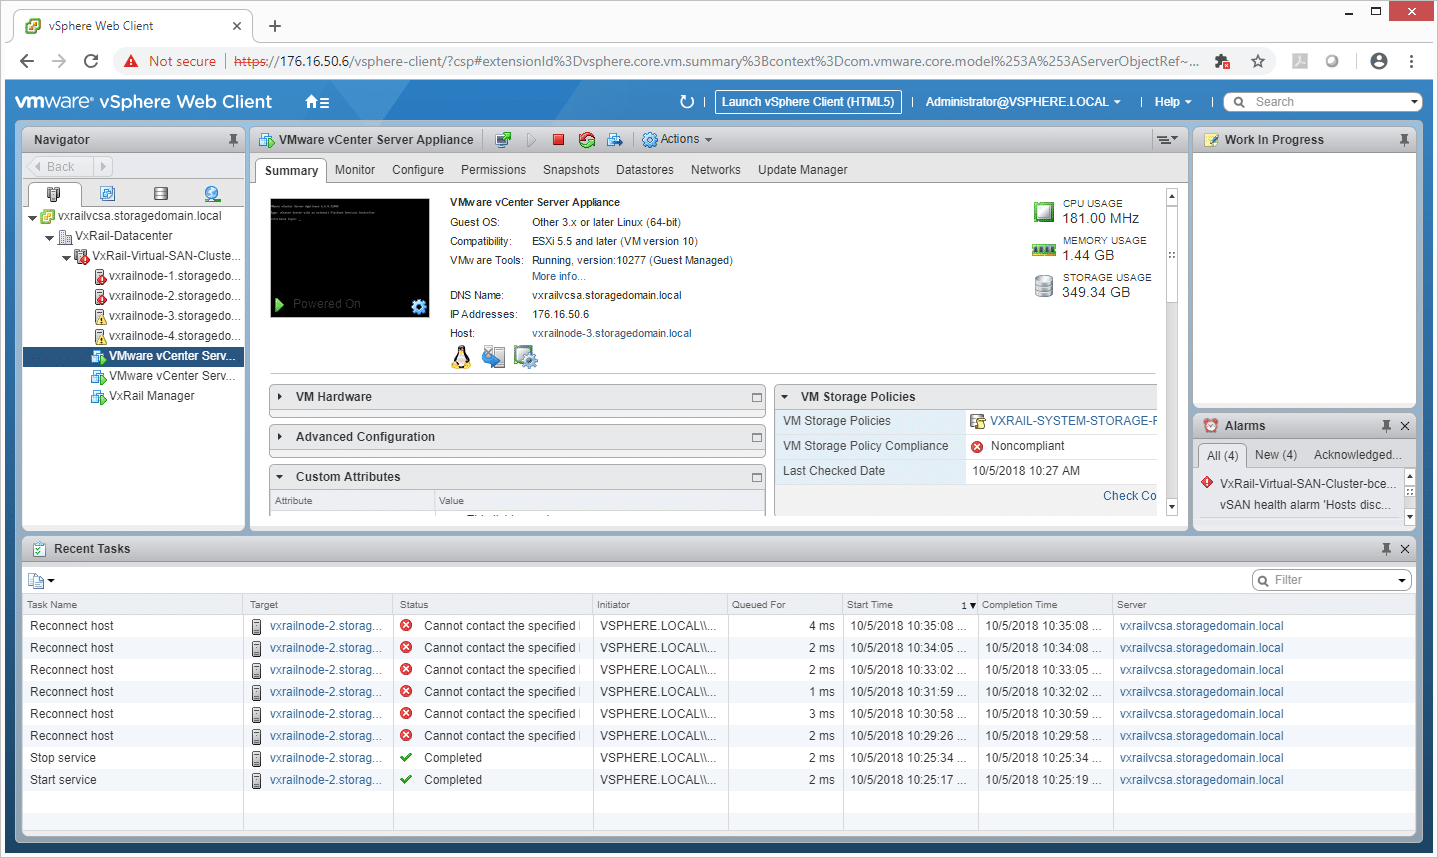Click the Recent Tasks Filter field
Screen dimensions: 1438x858
tap(1331, 581)
